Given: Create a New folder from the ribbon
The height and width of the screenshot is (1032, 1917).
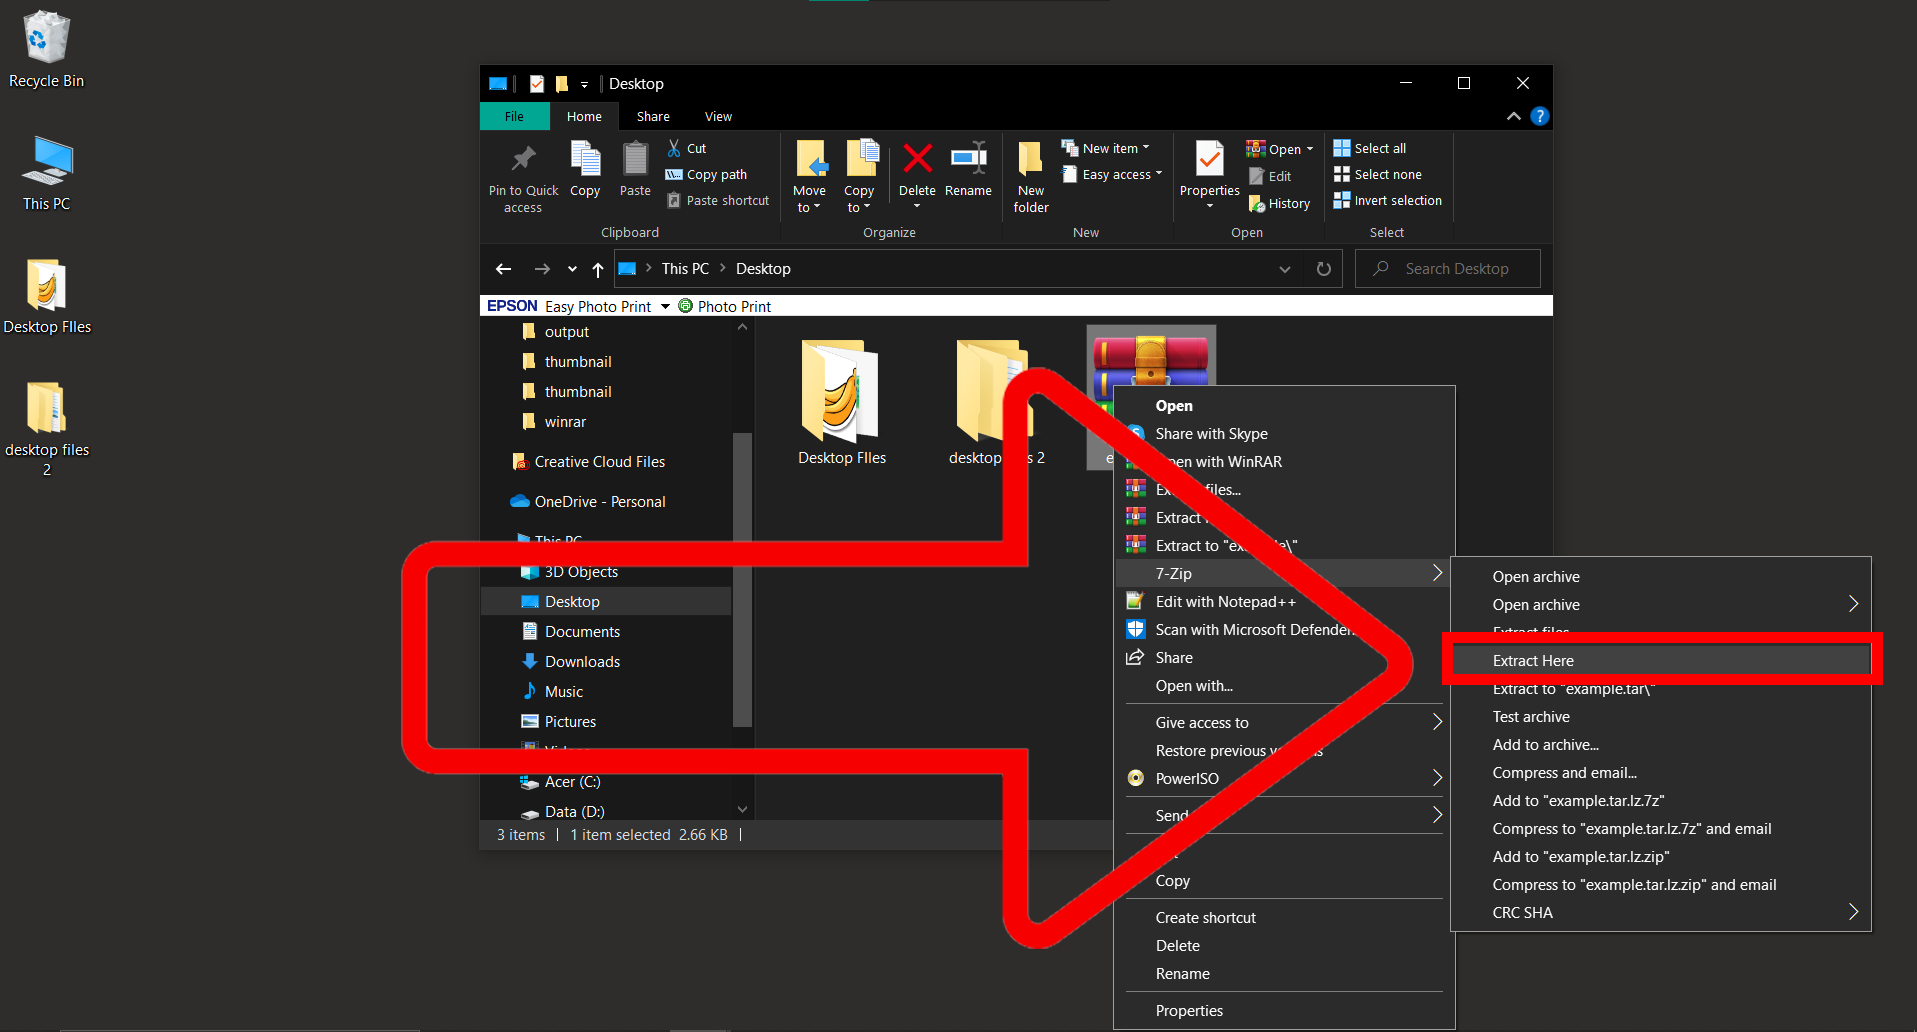Looking at the screenshot, I should pyautogui.click(x=1030, y=175).
